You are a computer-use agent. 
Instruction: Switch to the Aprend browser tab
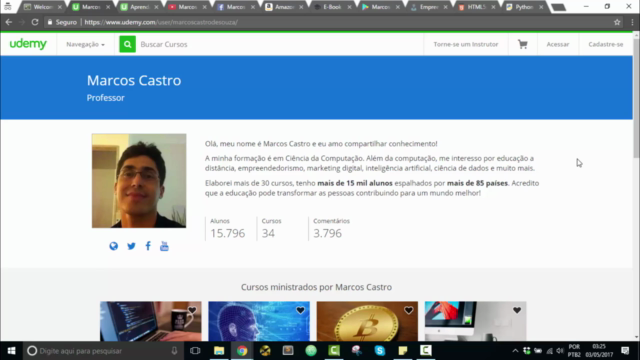coord(139,7)
